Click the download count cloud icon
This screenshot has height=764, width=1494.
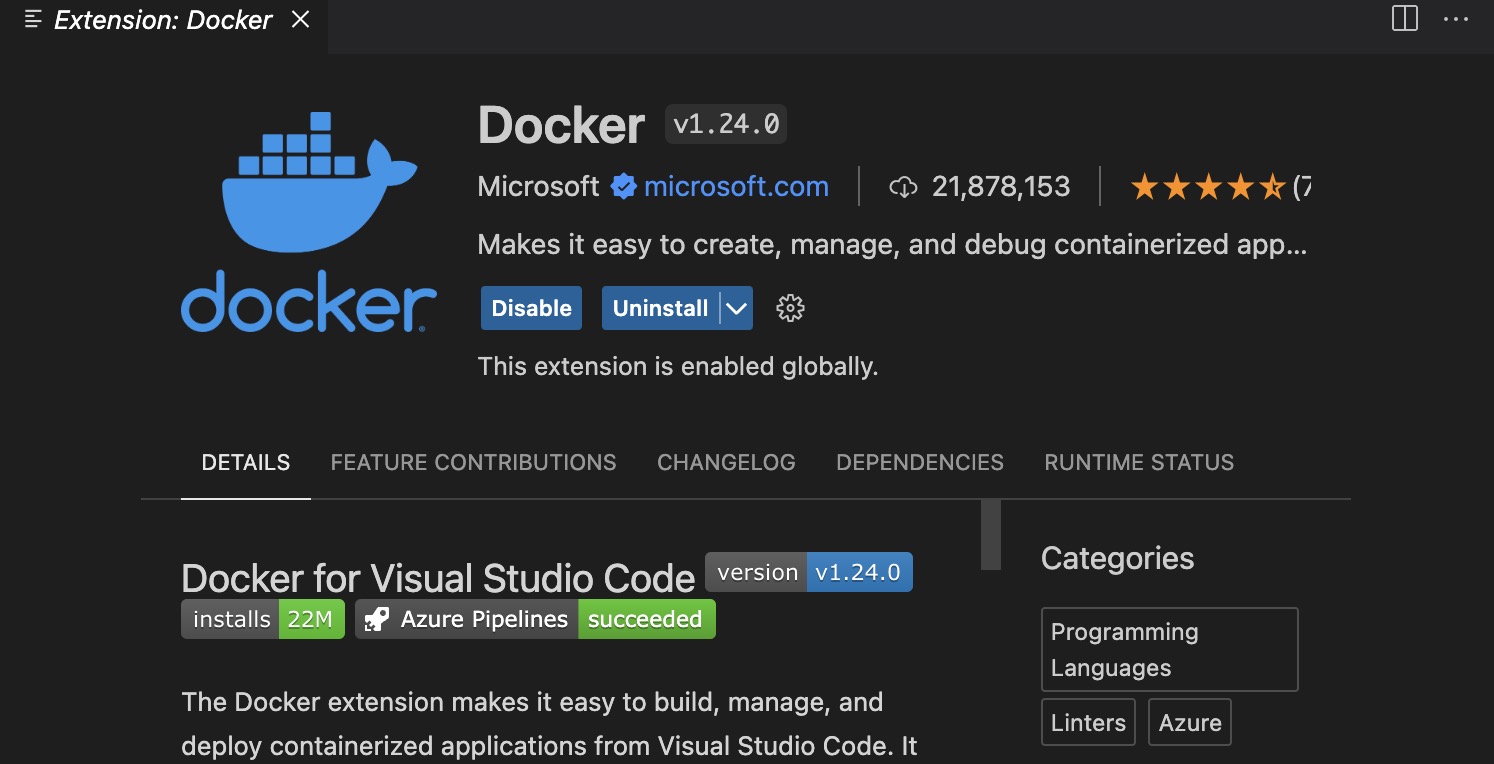coord(904,186)
